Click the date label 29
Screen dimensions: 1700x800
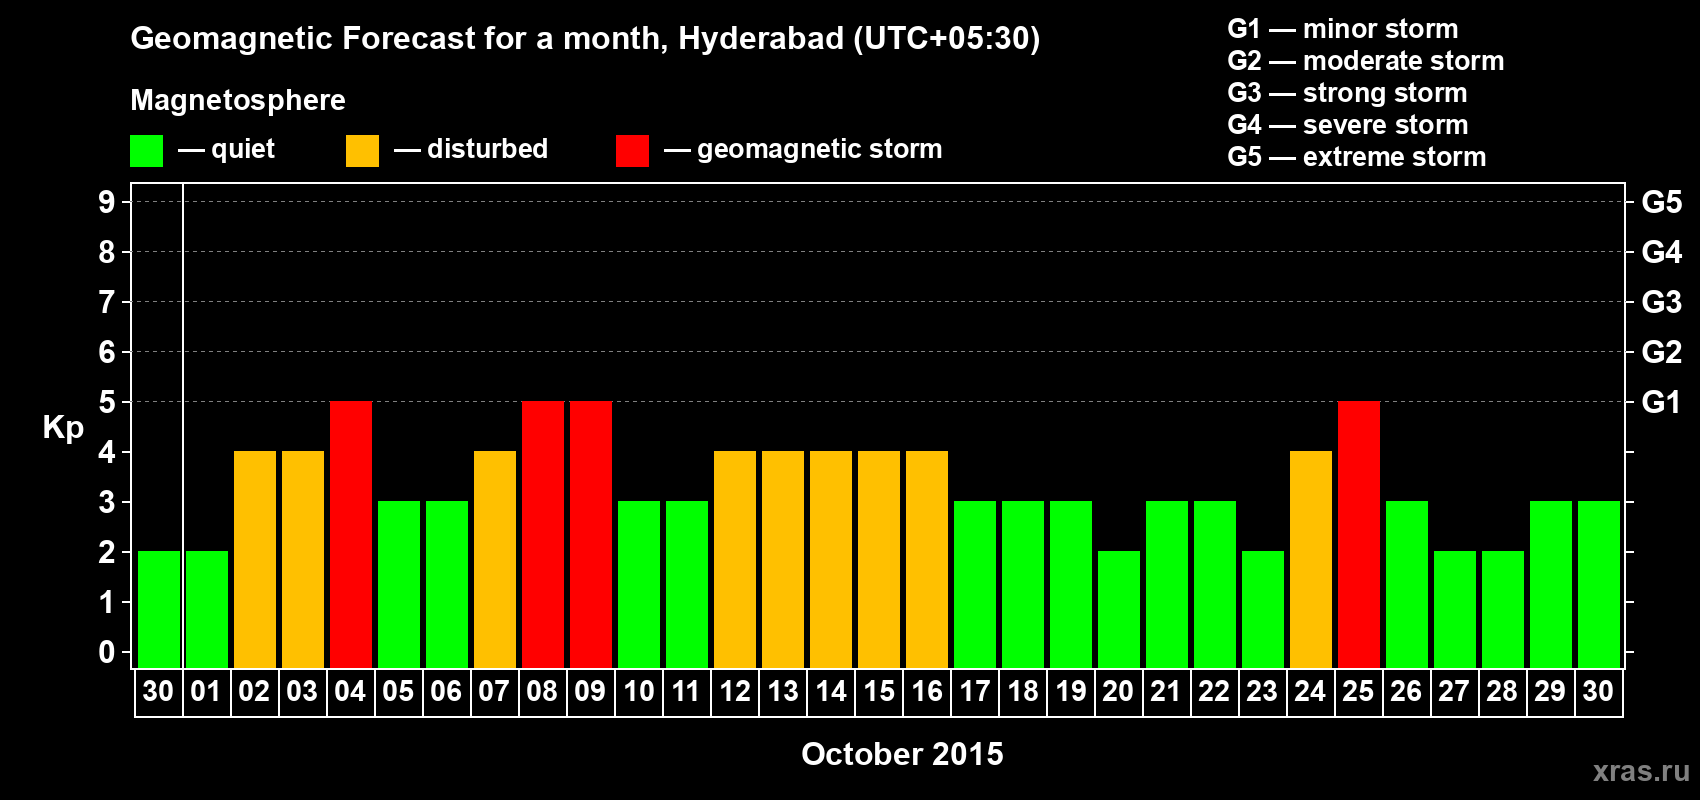[1550, 692]
